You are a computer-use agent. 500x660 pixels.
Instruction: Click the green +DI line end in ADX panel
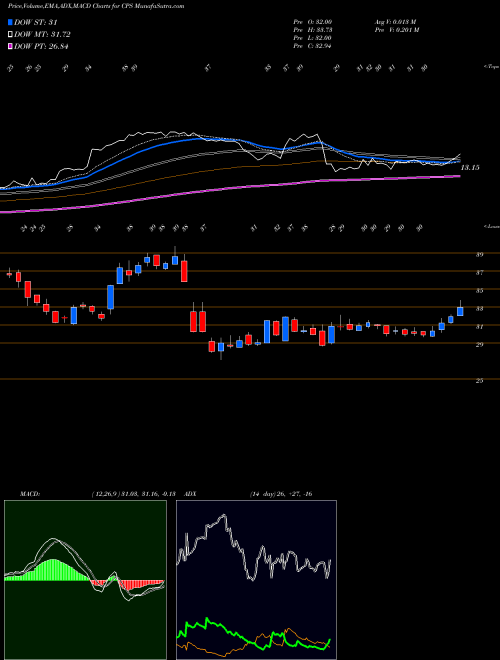click(329, 642)
